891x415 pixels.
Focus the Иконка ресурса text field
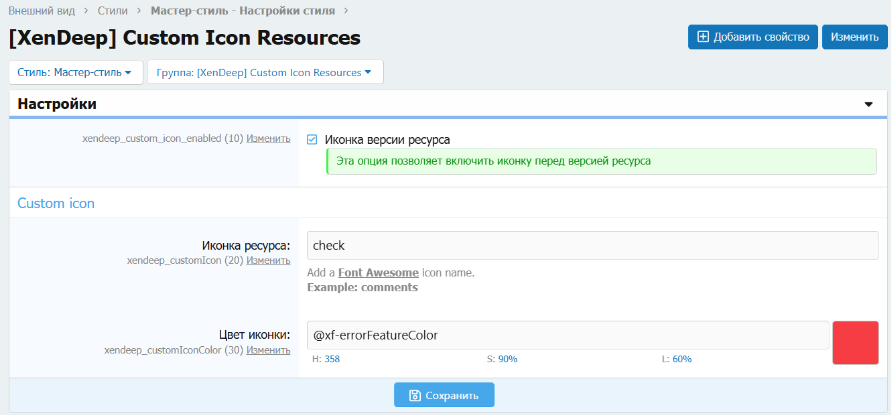[592, 246]
